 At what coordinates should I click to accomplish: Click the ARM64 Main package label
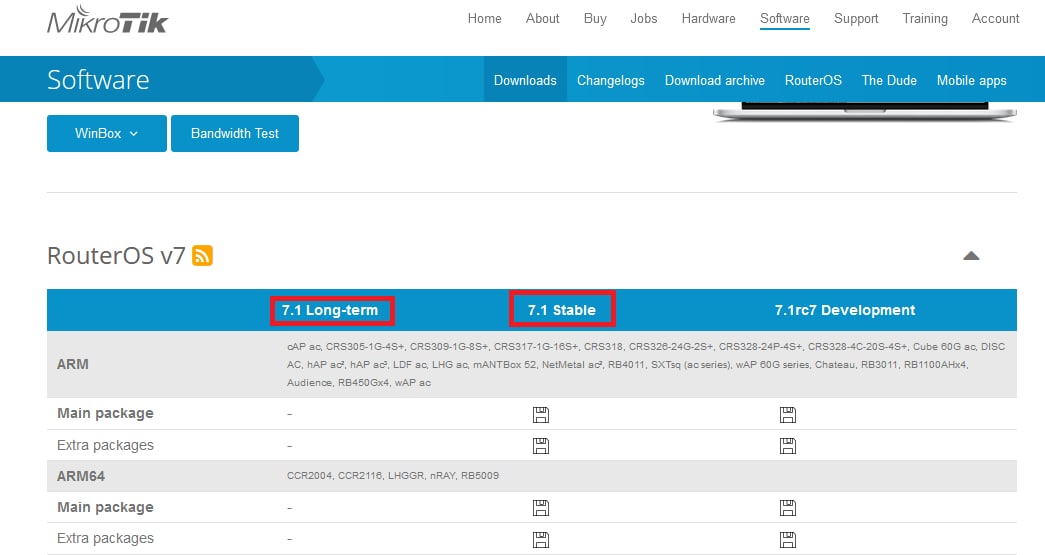tap(105, 507)
